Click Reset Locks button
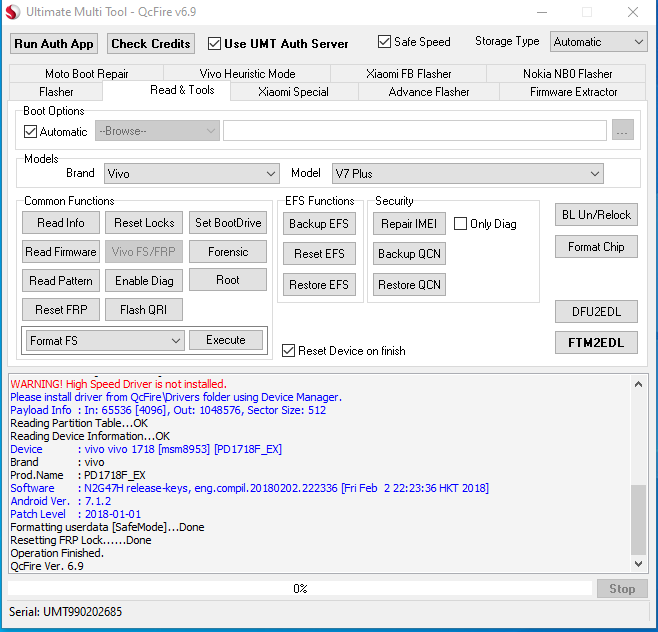The width and height of the screenshot is (658, 632). click(144, 222)
